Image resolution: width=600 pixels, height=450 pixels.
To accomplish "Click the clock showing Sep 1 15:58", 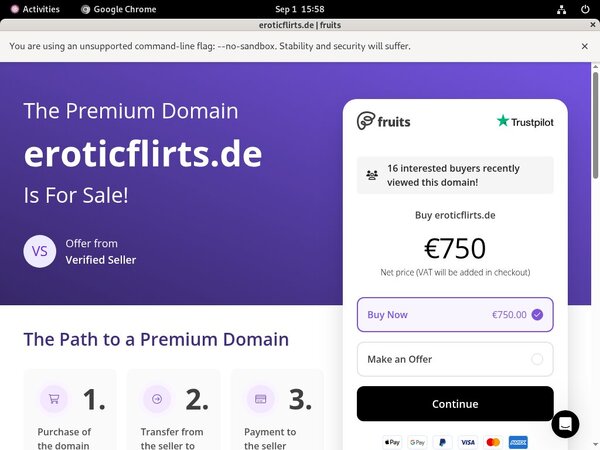I will point(299,9).
